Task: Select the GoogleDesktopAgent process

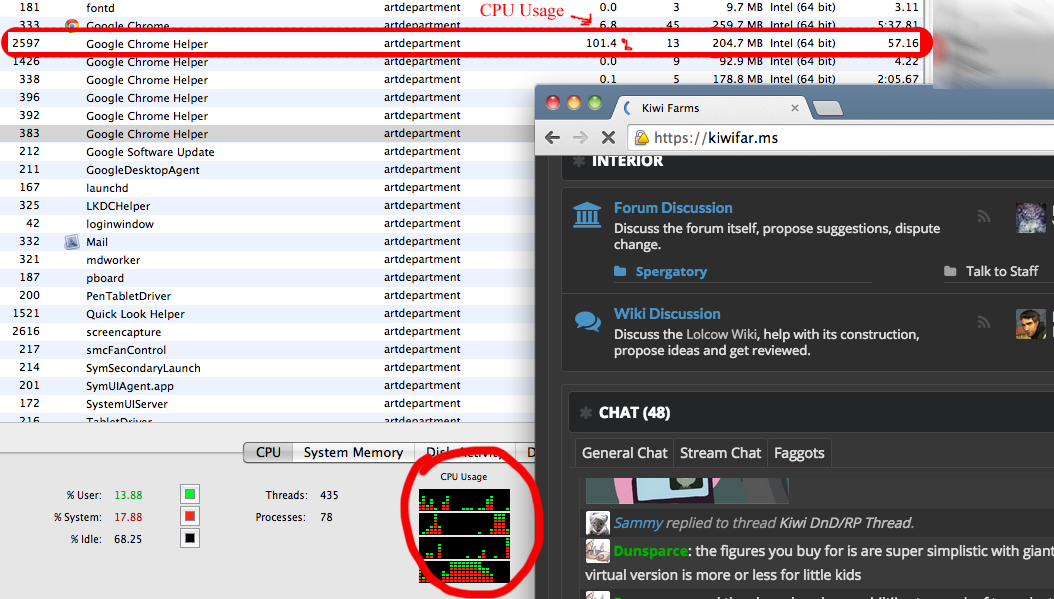Action: (268, 169)
